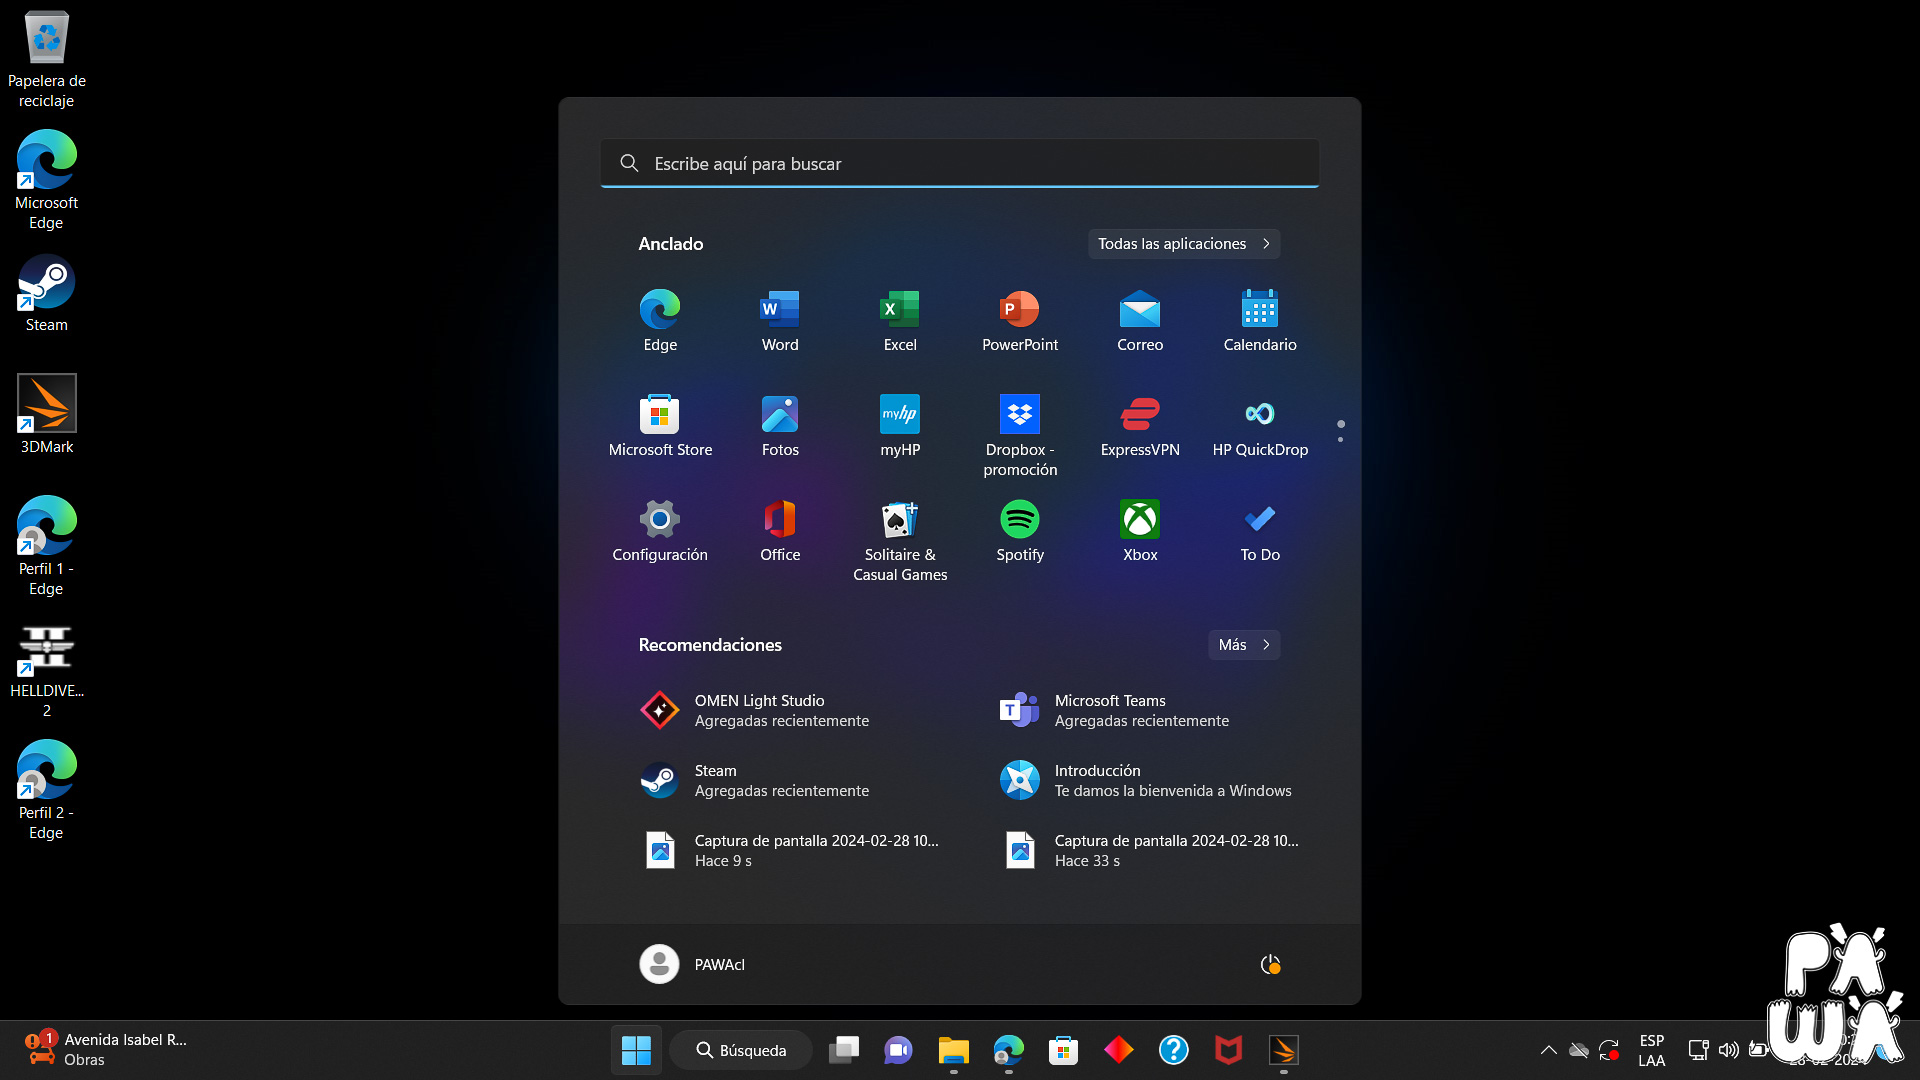This screenshot has height=1080, width=1920.
Task: Open Task View on the taskbar
Action: (844, 1050)
